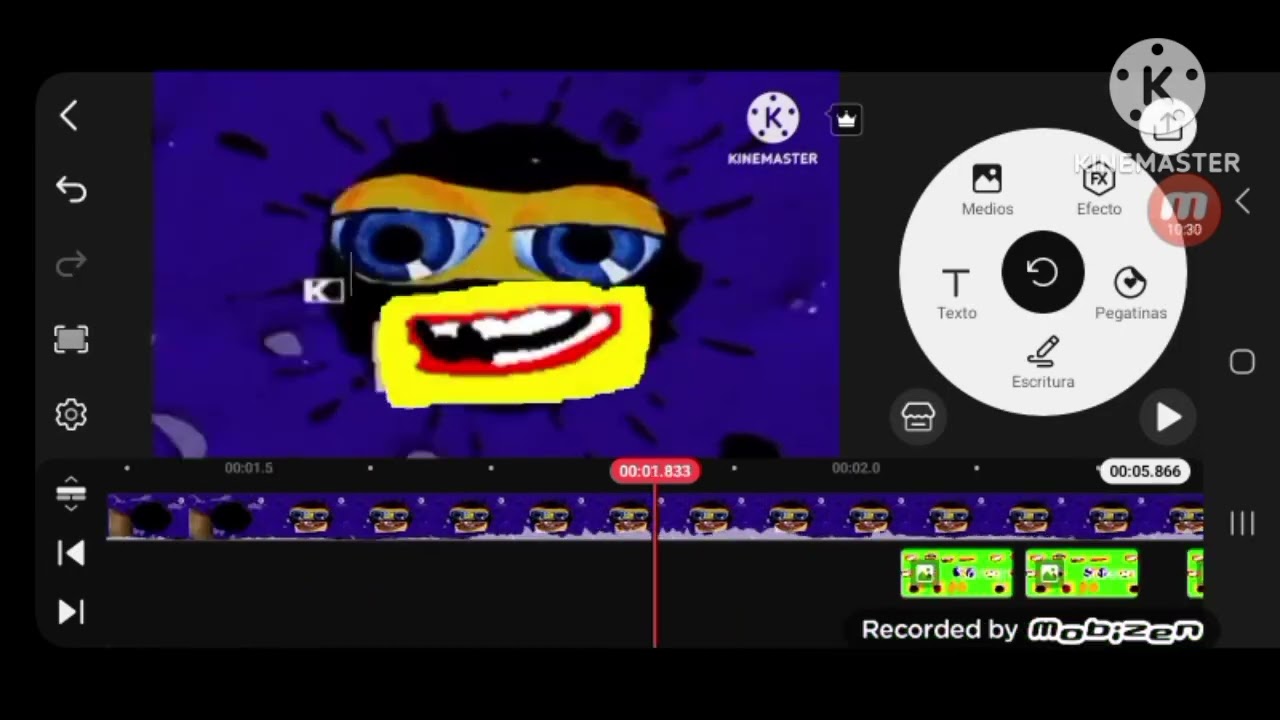The image size is (1280, 720).
Task: Jump to the end of timeline
Action: [x=71, y=612]
